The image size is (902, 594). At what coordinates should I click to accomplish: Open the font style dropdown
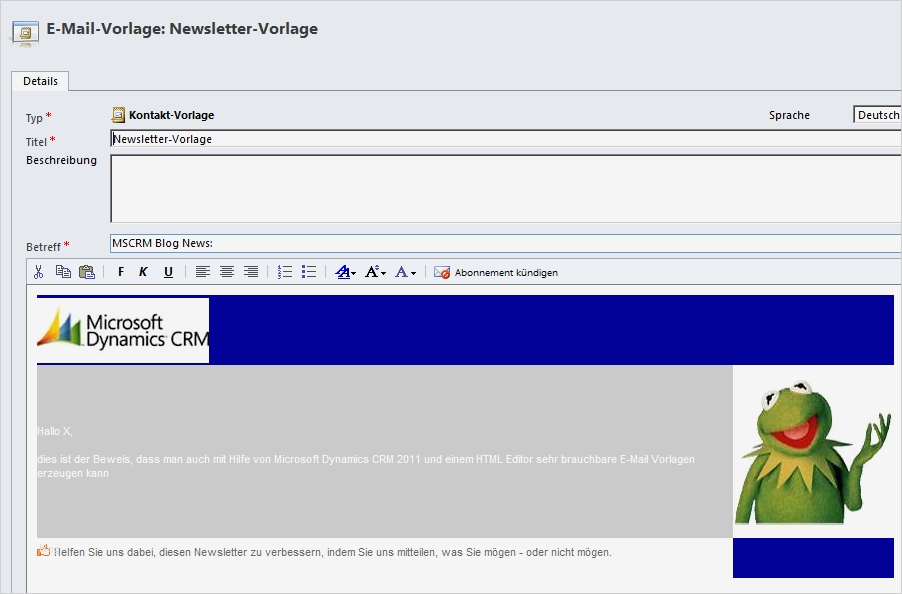pyautogui.click(x=346, y=272)
